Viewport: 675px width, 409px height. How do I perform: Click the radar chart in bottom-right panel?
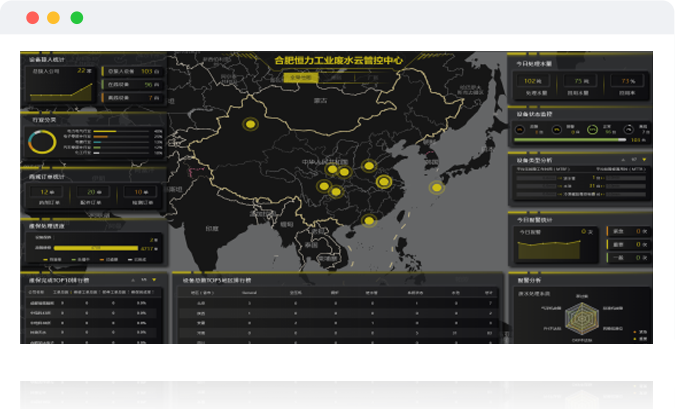[x=582, y=319]
